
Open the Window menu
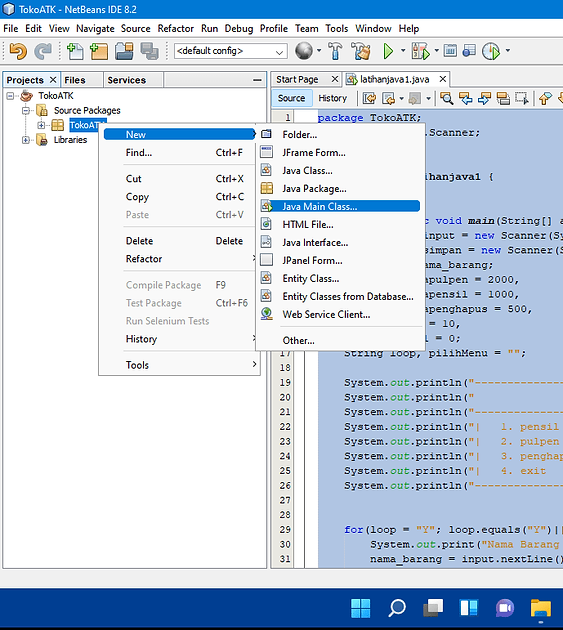pyautogui.click(x=373, y=29)
